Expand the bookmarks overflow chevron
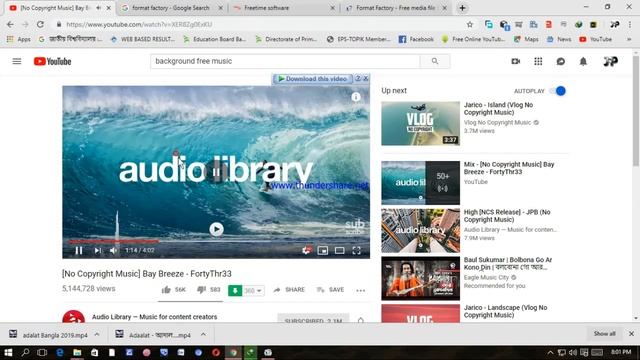 (x=629, y=39)
